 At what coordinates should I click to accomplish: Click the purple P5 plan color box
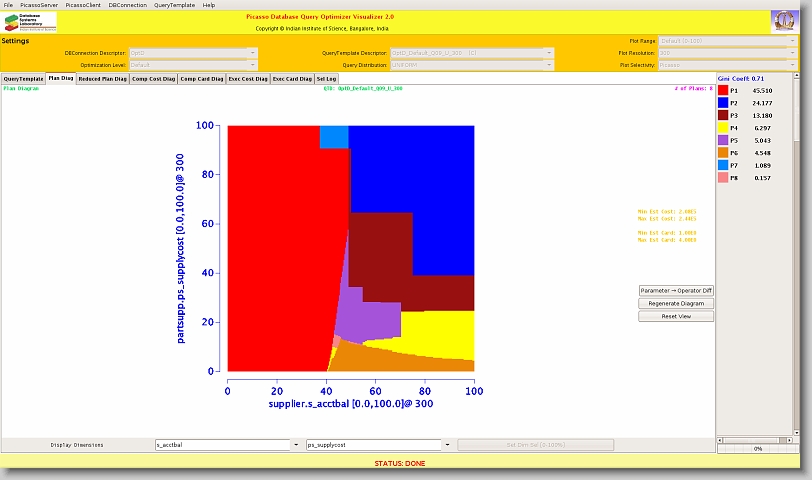coord(723,140)
